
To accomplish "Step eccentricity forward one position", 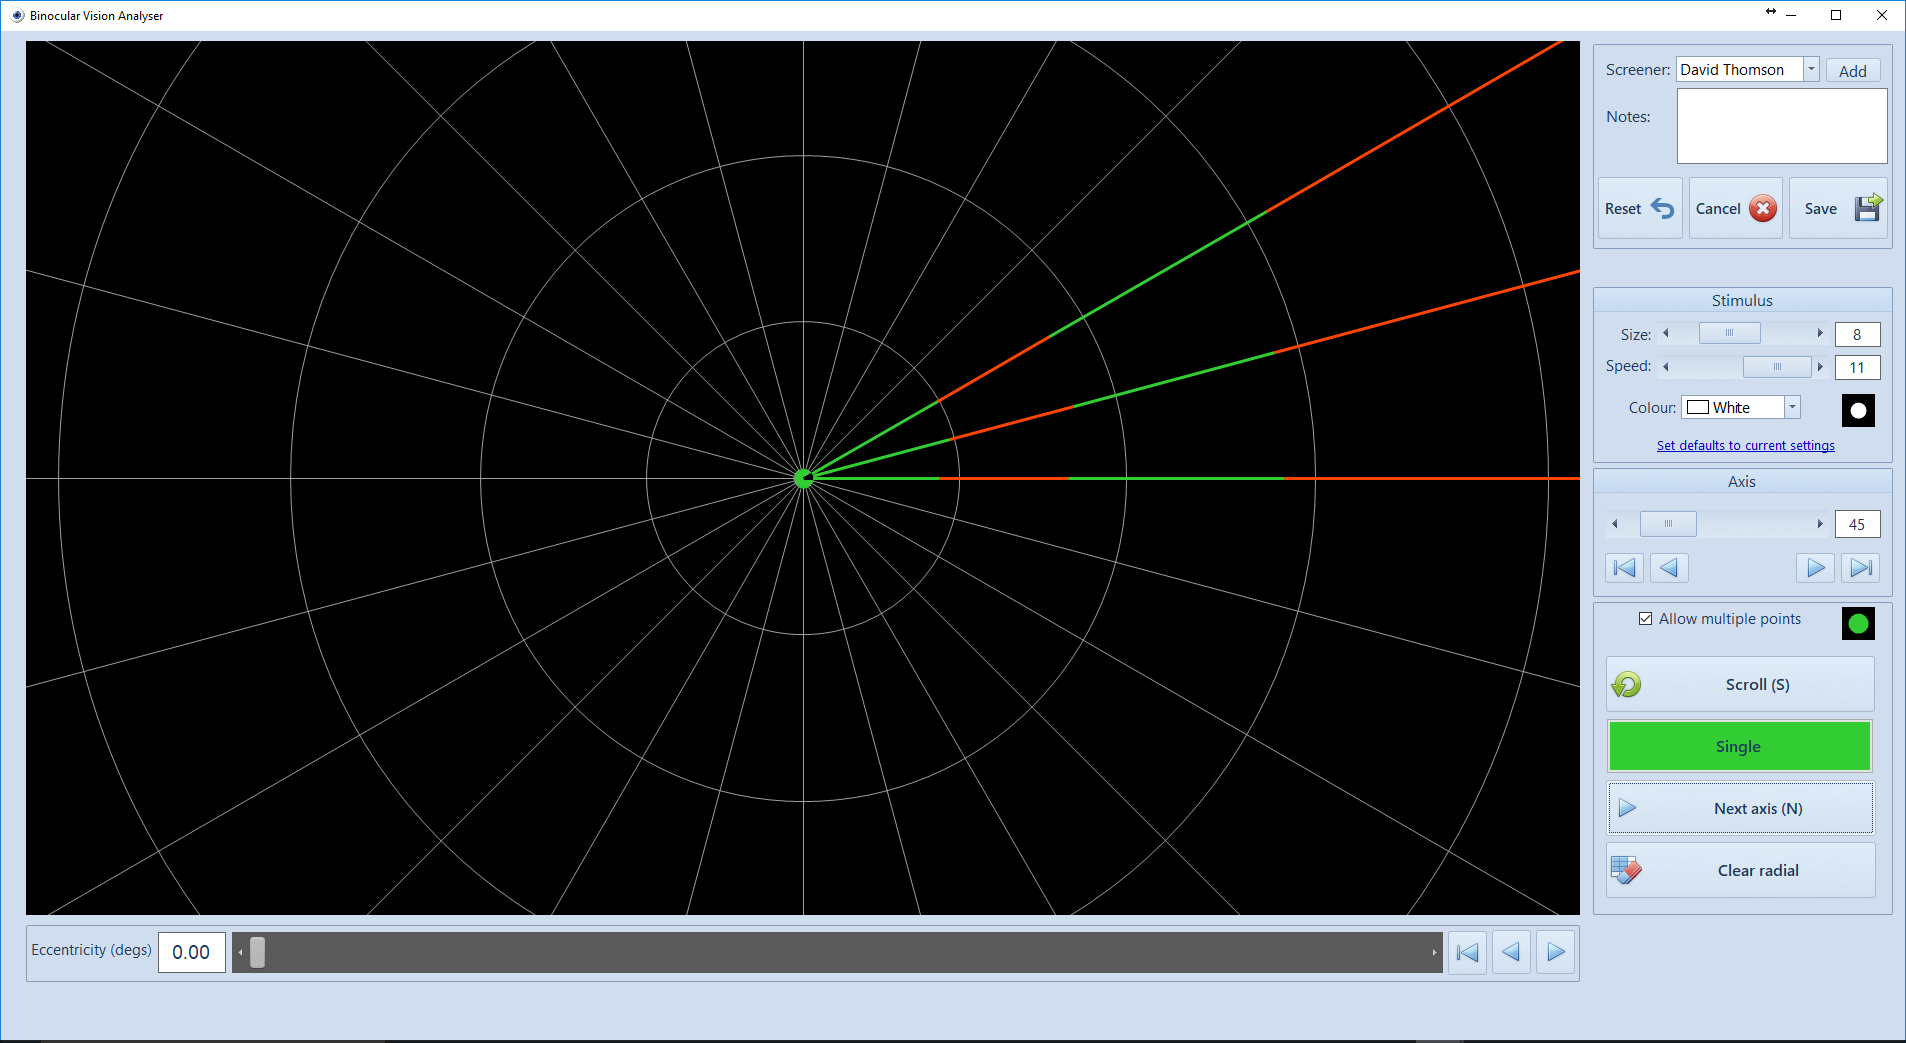I will pyautogui.click(x=1555, y=953).
